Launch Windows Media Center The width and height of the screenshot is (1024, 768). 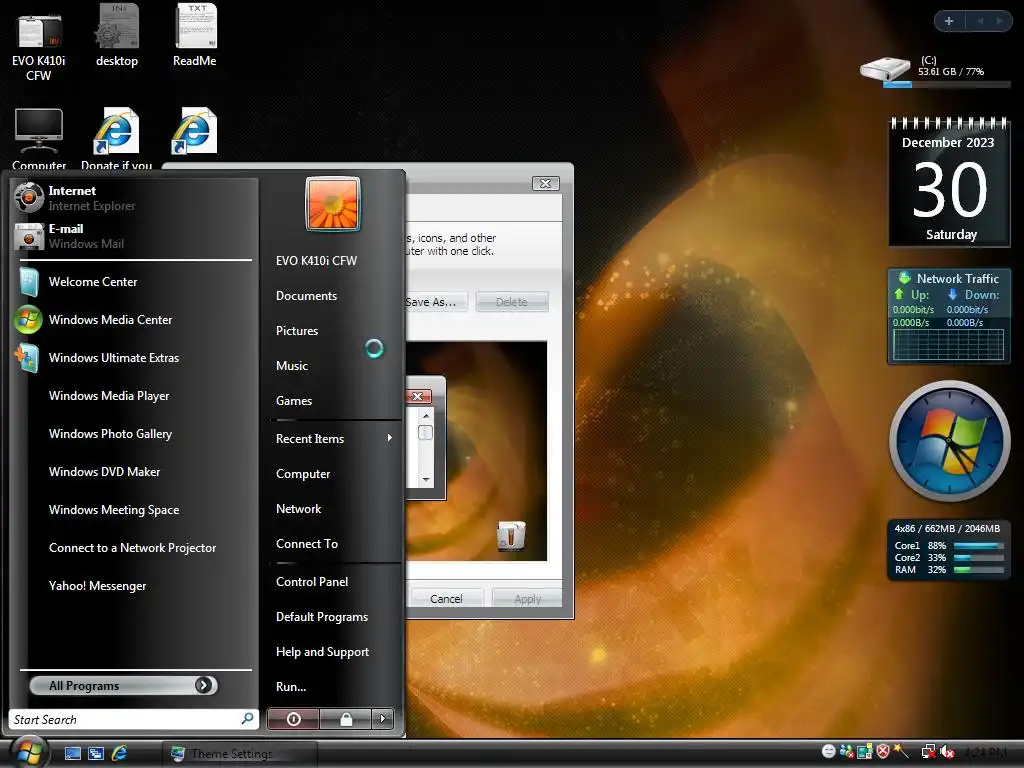tap(134, 319)
